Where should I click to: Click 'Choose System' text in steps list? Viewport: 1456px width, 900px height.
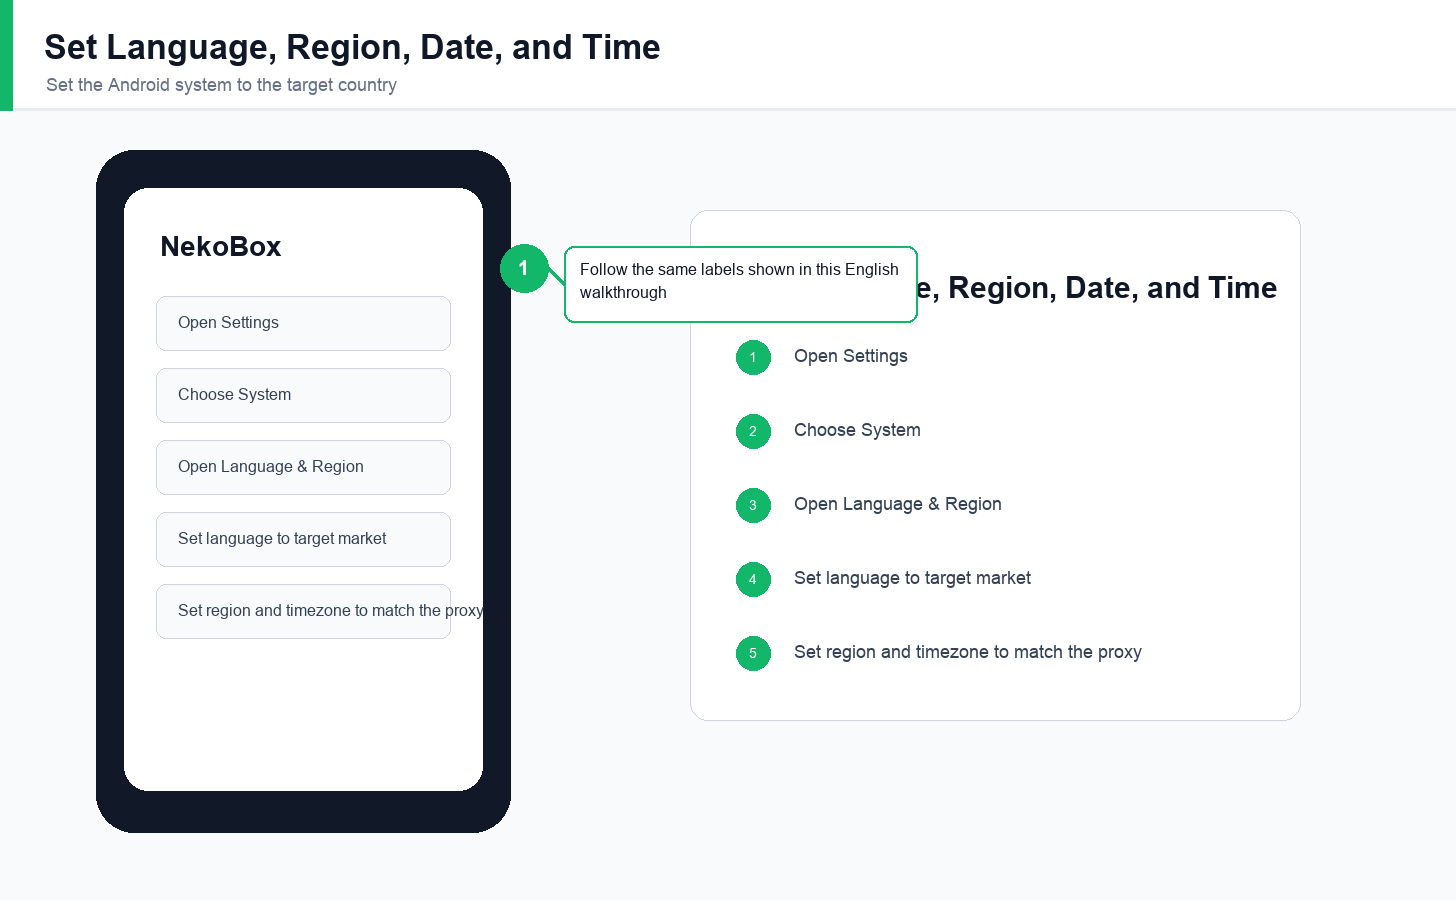tap(857, 430)
